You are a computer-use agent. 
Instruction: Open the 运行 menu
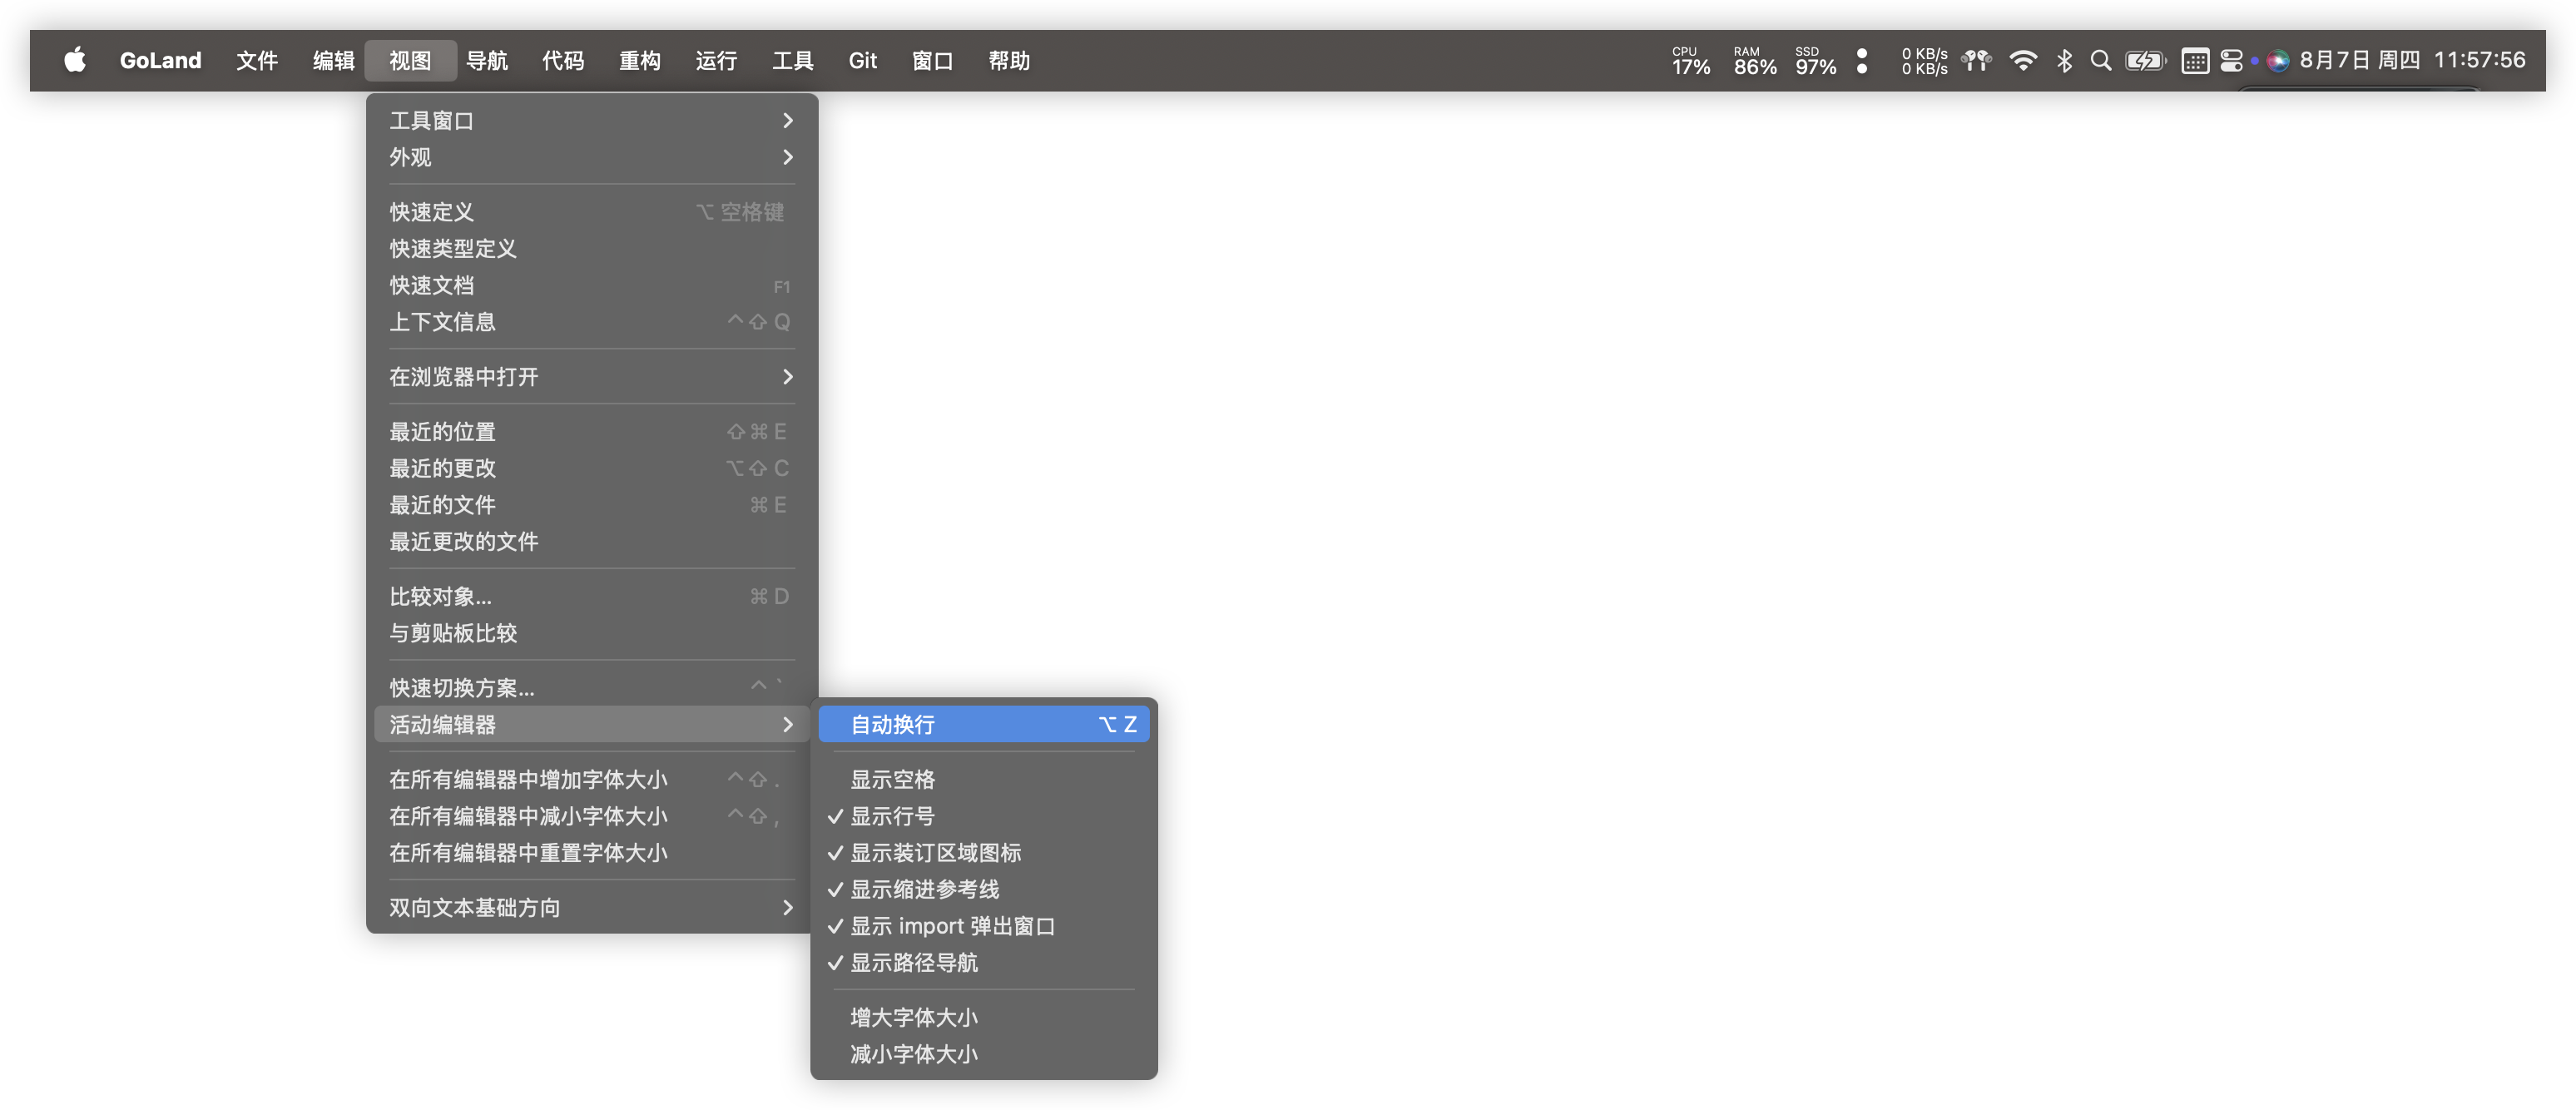tap(716, 60)
